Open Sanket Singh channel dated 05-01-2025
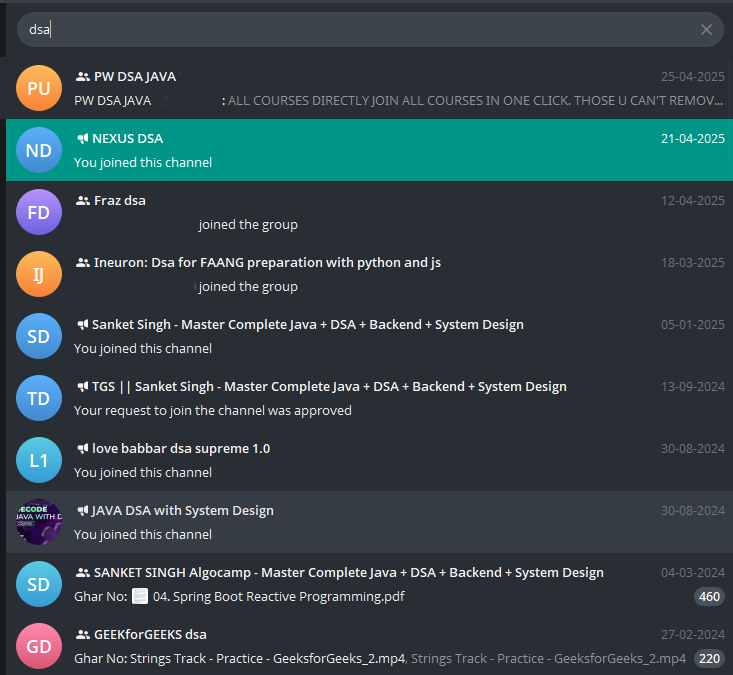The image size is (733, 675). (x=307, y=325)
